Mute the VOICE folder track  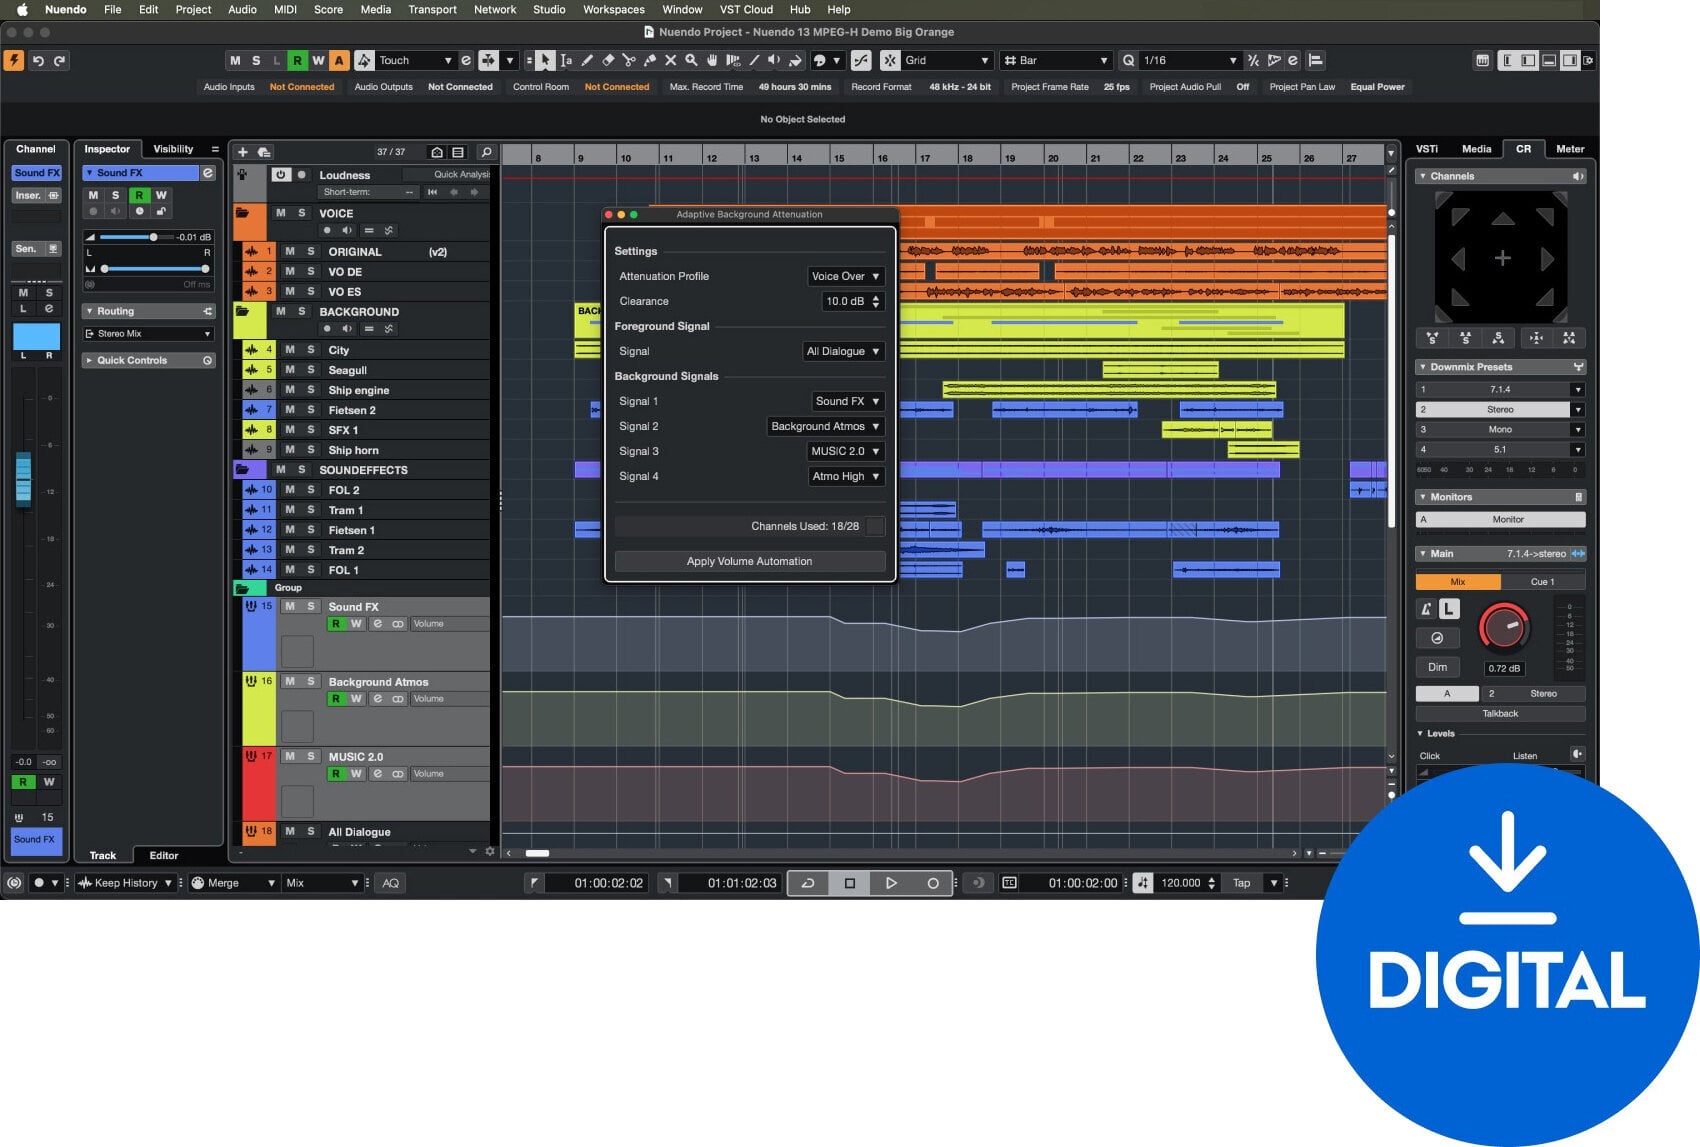click(x=281, y=213)
